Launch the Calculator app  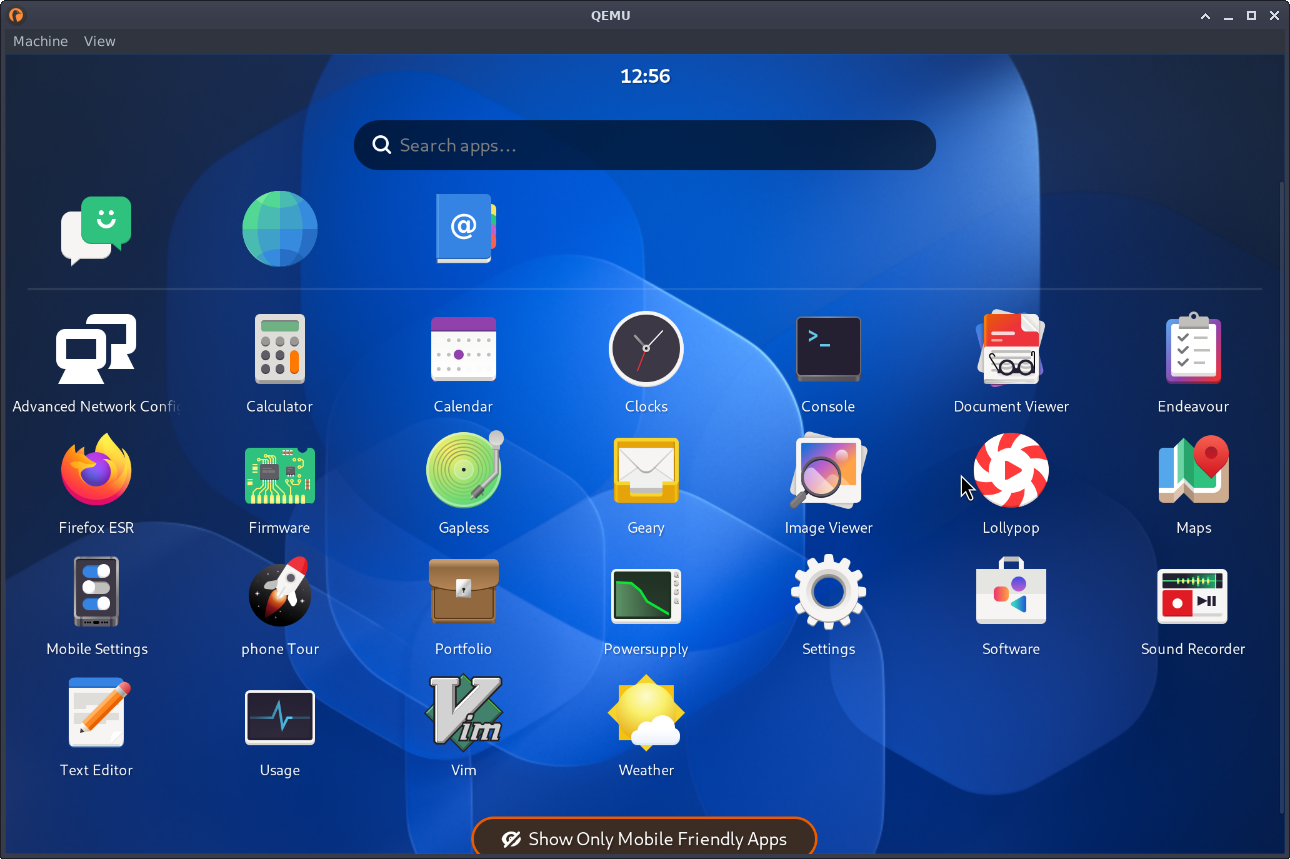coord(280,349)
